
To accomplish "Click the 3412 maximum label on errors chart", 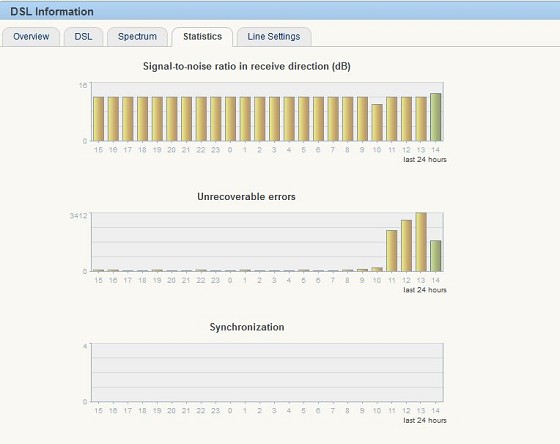I will pos(78,216).
